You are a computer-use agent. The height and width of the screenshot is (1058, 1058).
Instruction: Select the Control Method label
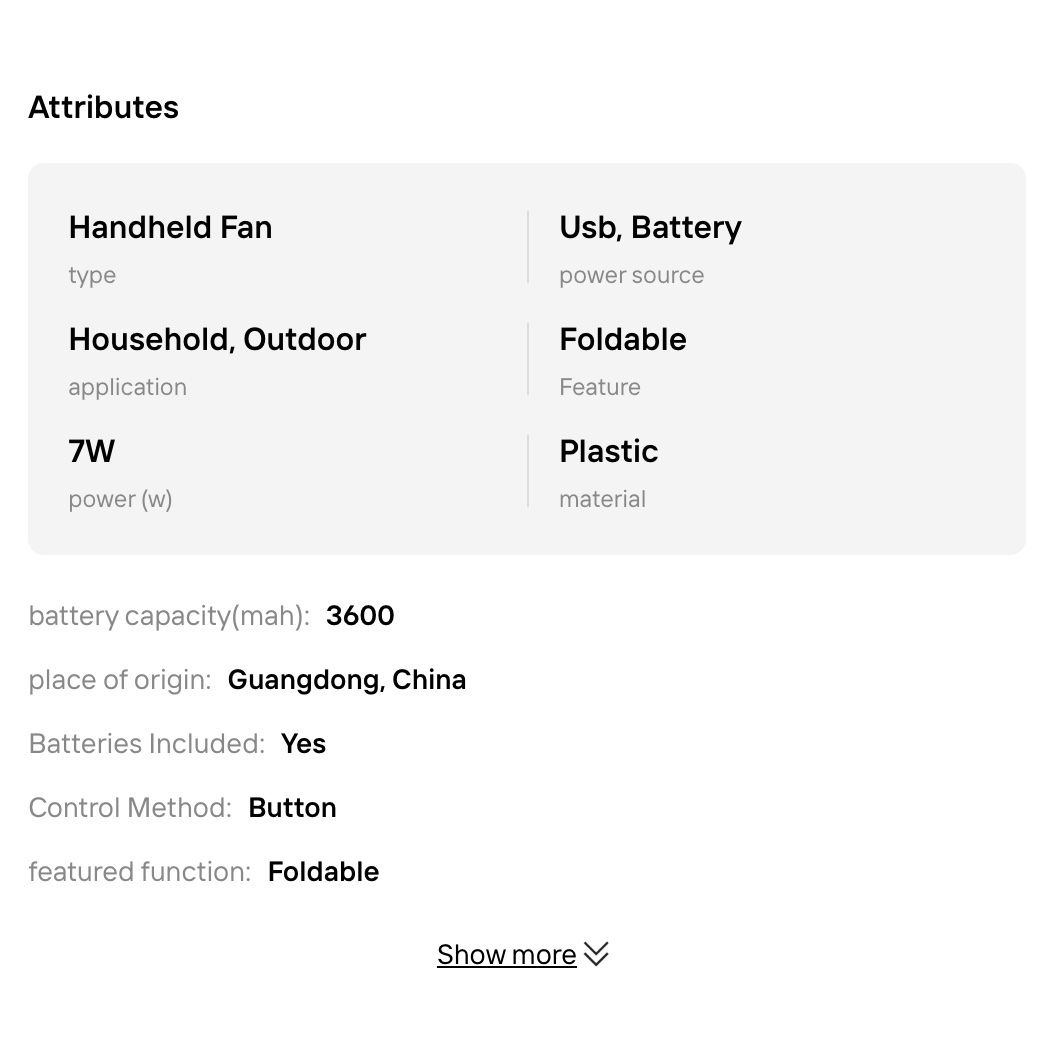[130, 807]
